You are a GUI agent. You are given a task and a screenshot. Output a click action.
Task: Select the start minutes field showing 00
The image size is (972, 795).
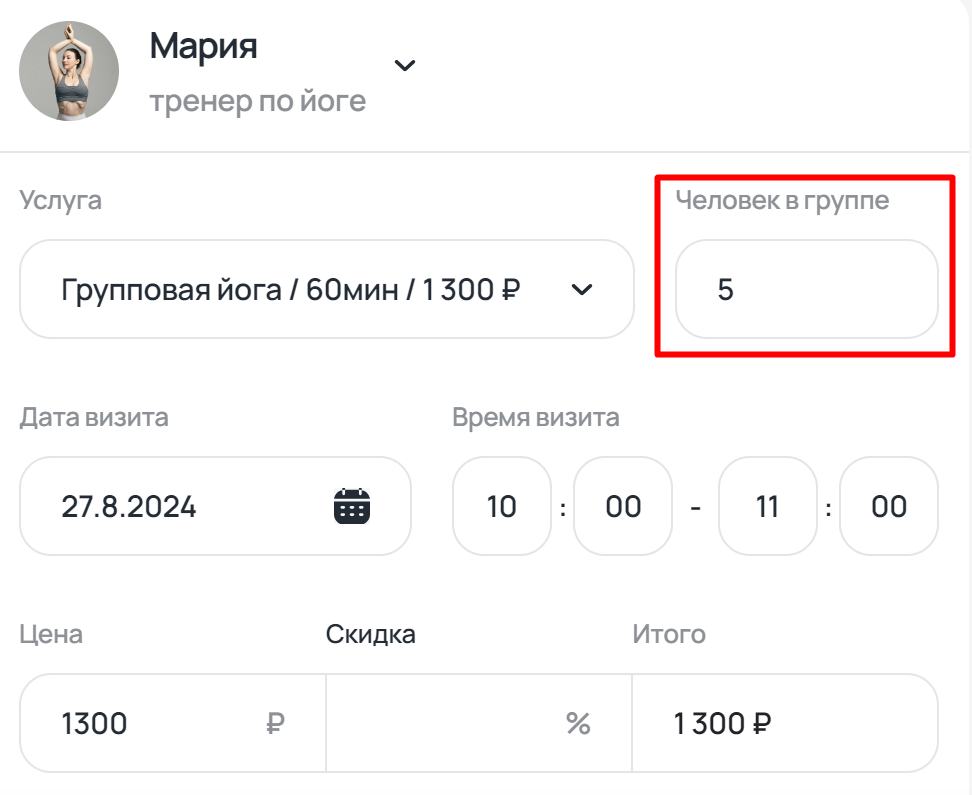622,506
